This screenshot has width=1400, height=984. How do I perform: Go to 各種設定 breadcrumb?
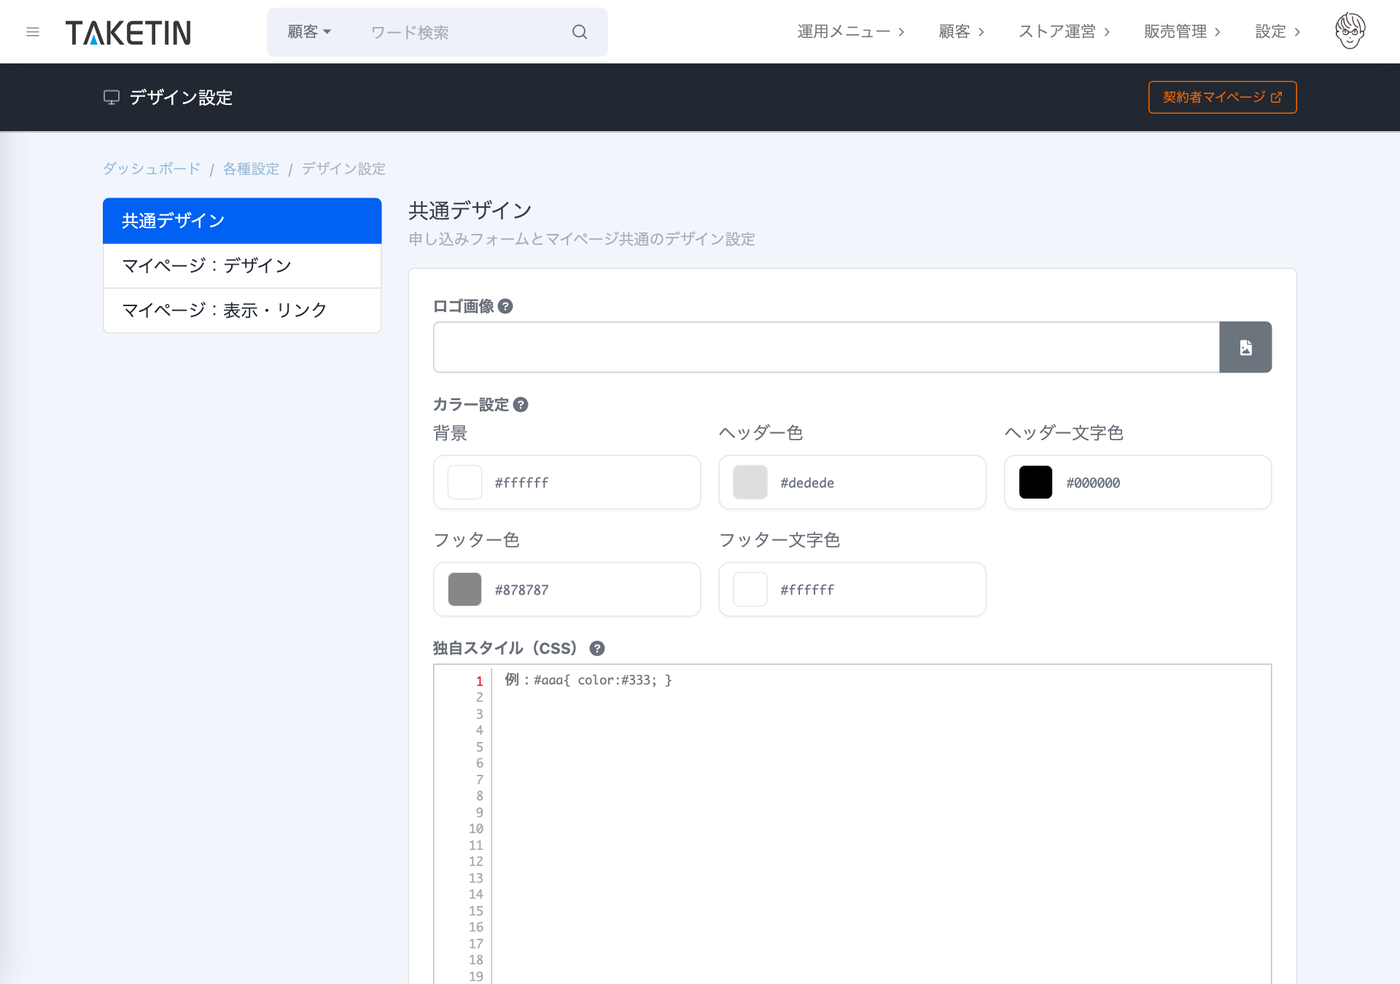(x=251, y=169)
